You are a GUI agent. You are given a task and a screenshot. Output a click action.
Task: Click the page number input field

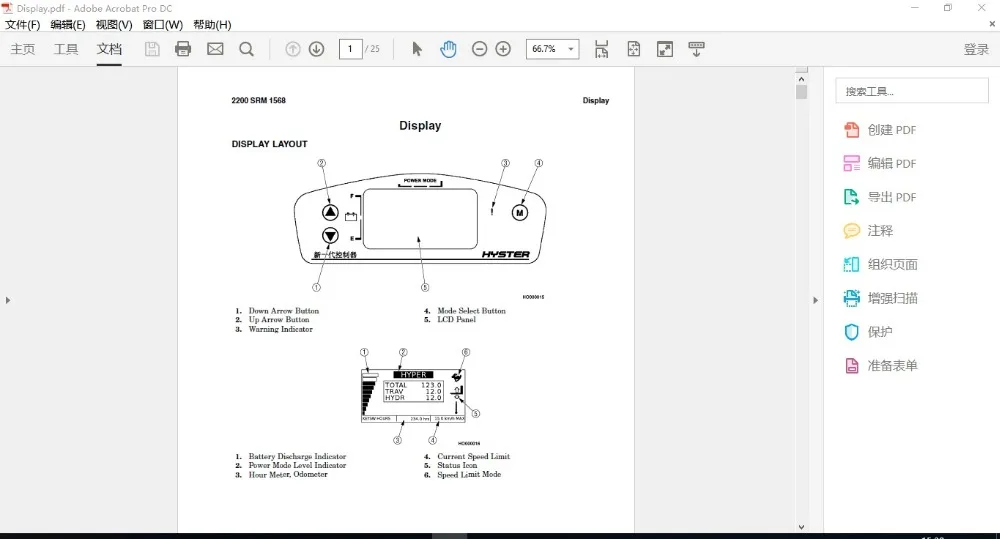[x=350, y=49]
